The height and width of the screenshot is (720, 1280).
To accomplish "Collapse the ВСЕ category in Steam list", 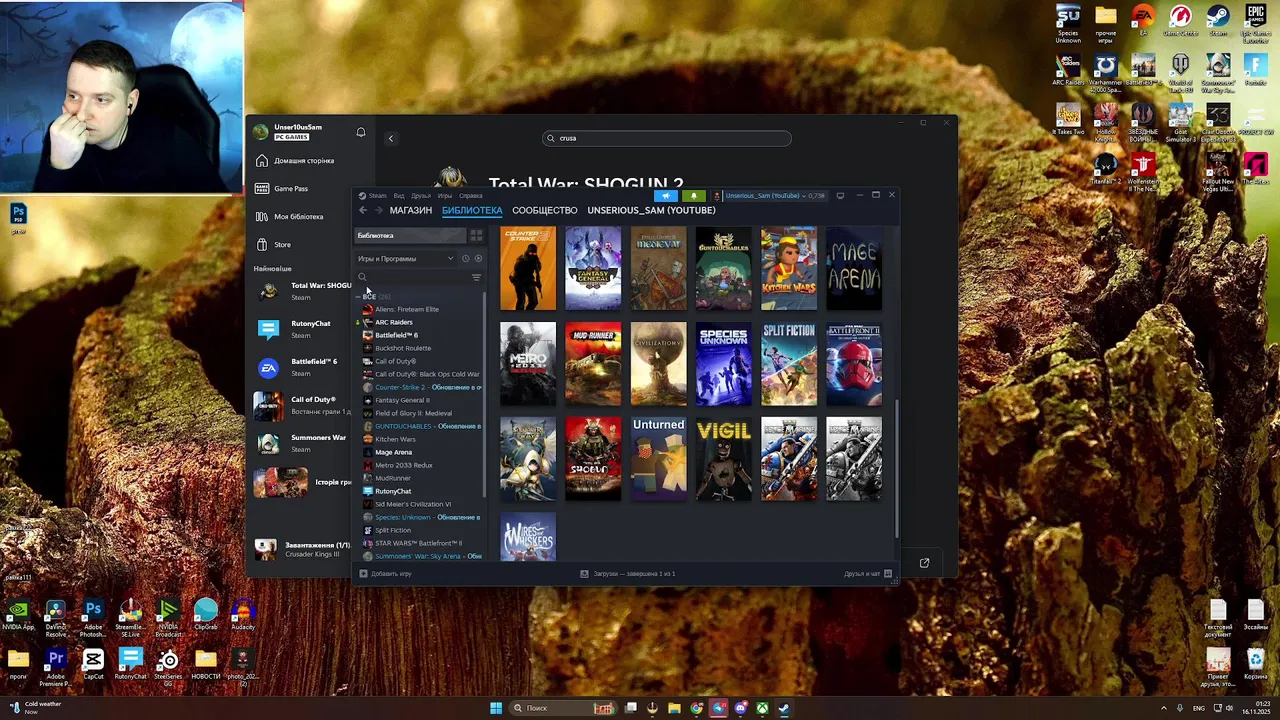I will [359, 296].
